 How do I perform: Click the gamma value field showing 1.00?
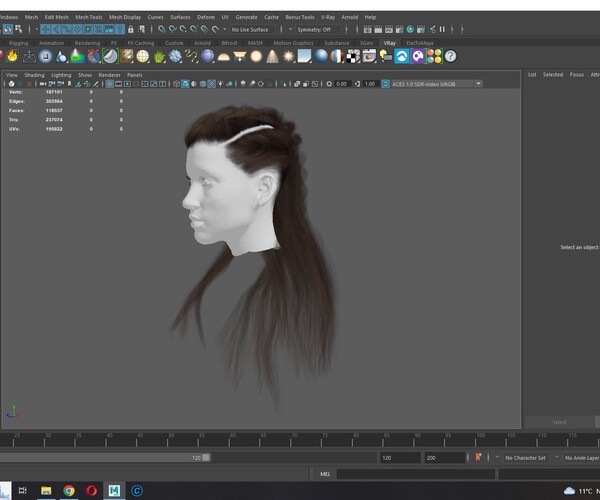pyautogui.click(x=370, y=84)
